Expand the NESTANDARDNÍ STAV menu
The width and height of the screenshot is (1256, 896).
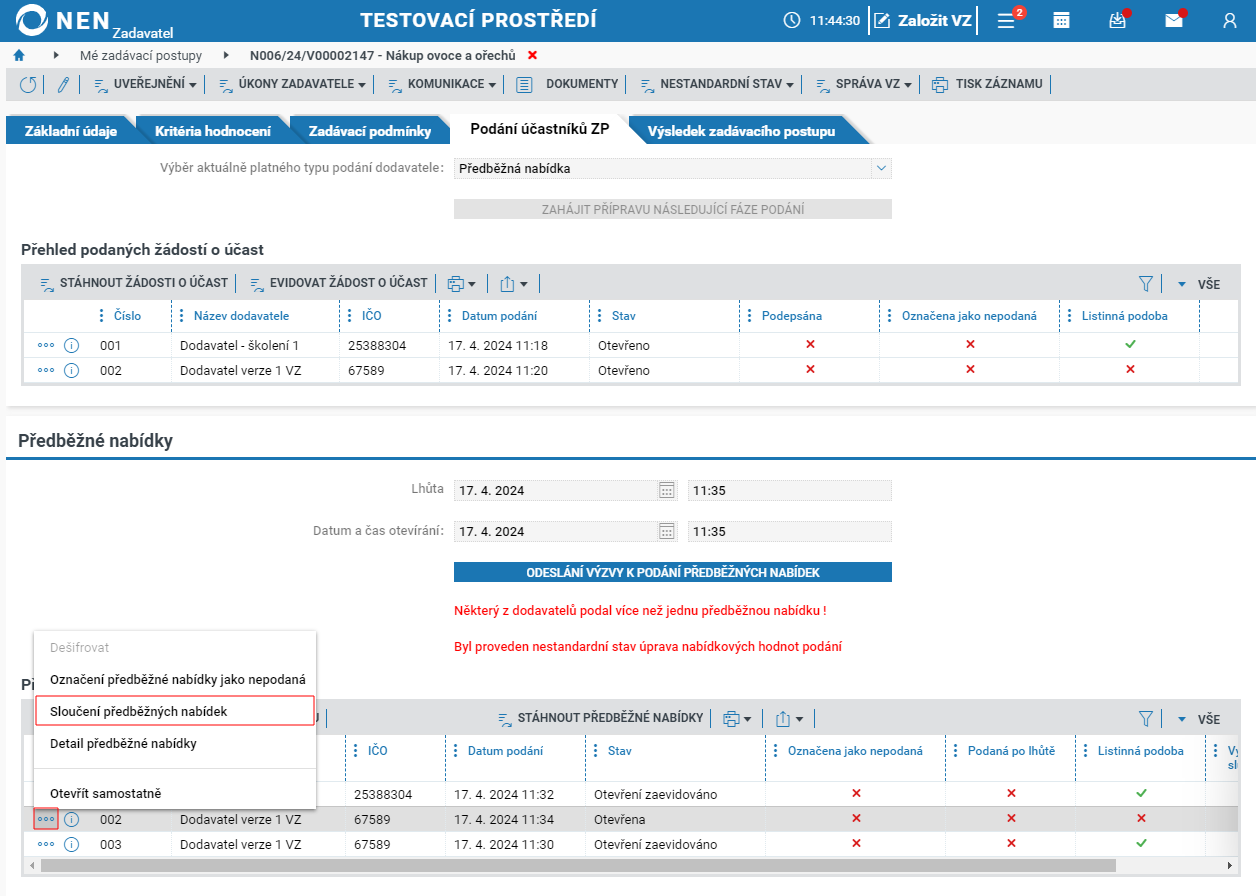coord(716,84)
